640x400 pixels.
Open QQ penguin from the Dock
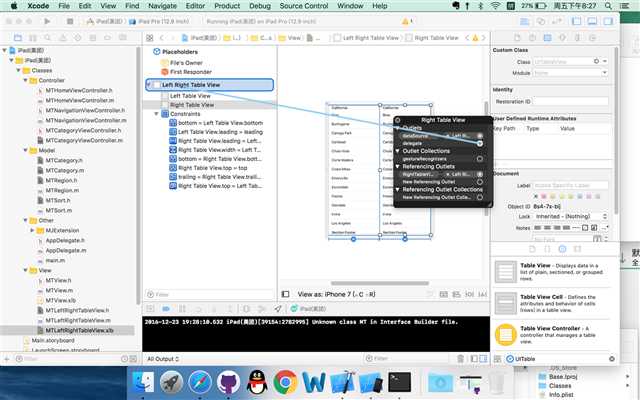(x=257, y=382)
